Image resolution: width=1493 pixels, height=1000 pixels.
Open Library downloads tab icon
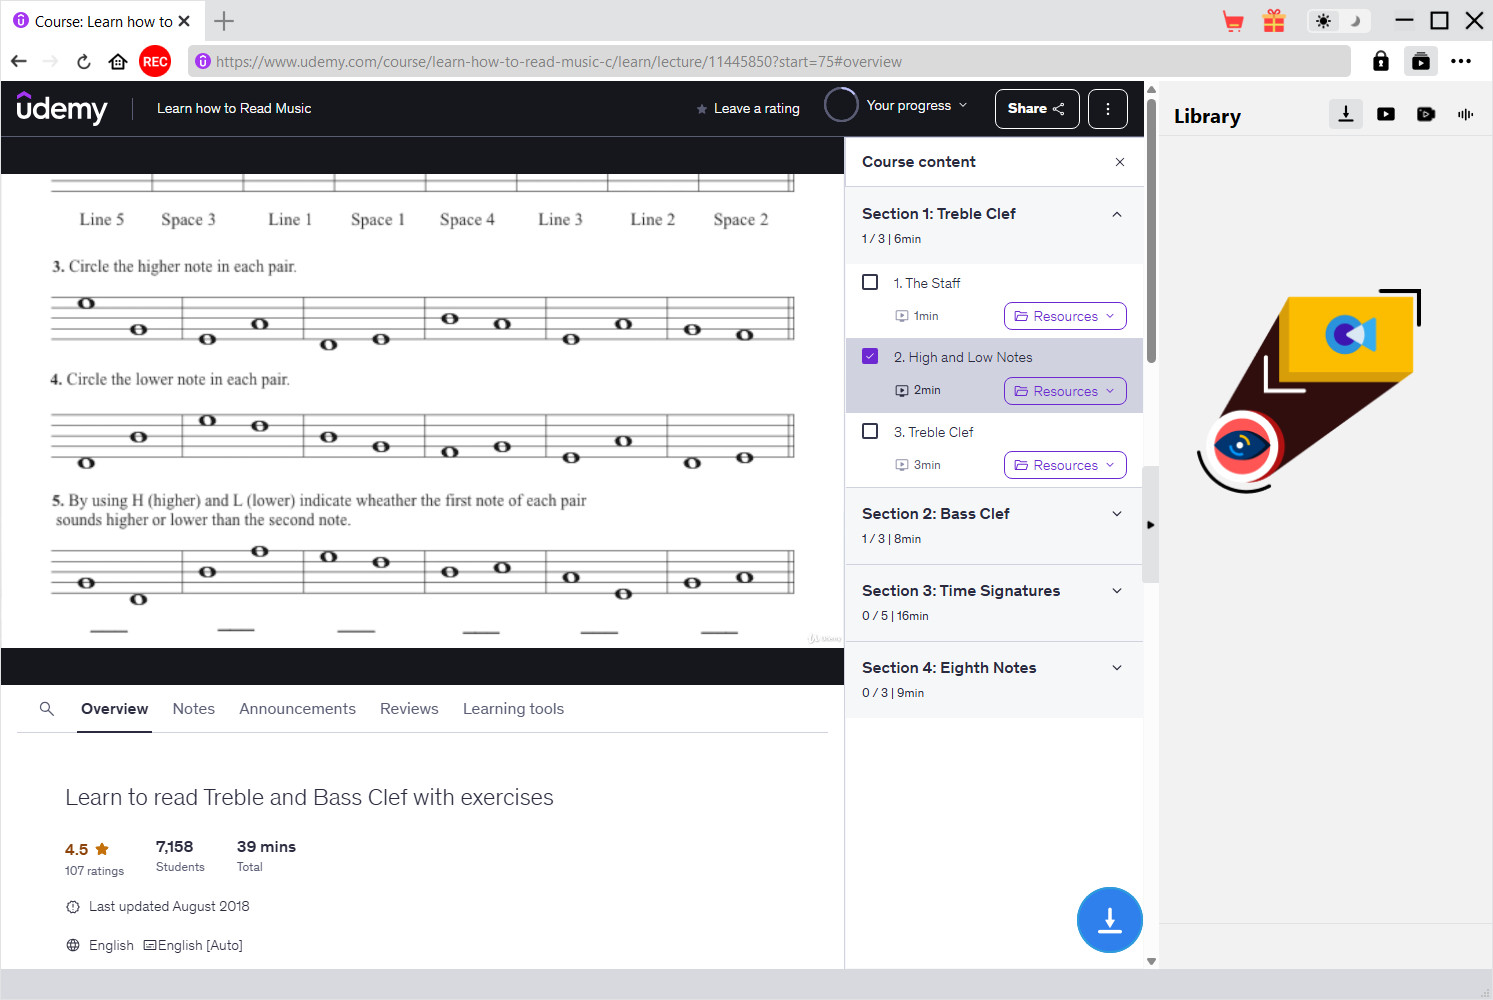click(1346, 114)
